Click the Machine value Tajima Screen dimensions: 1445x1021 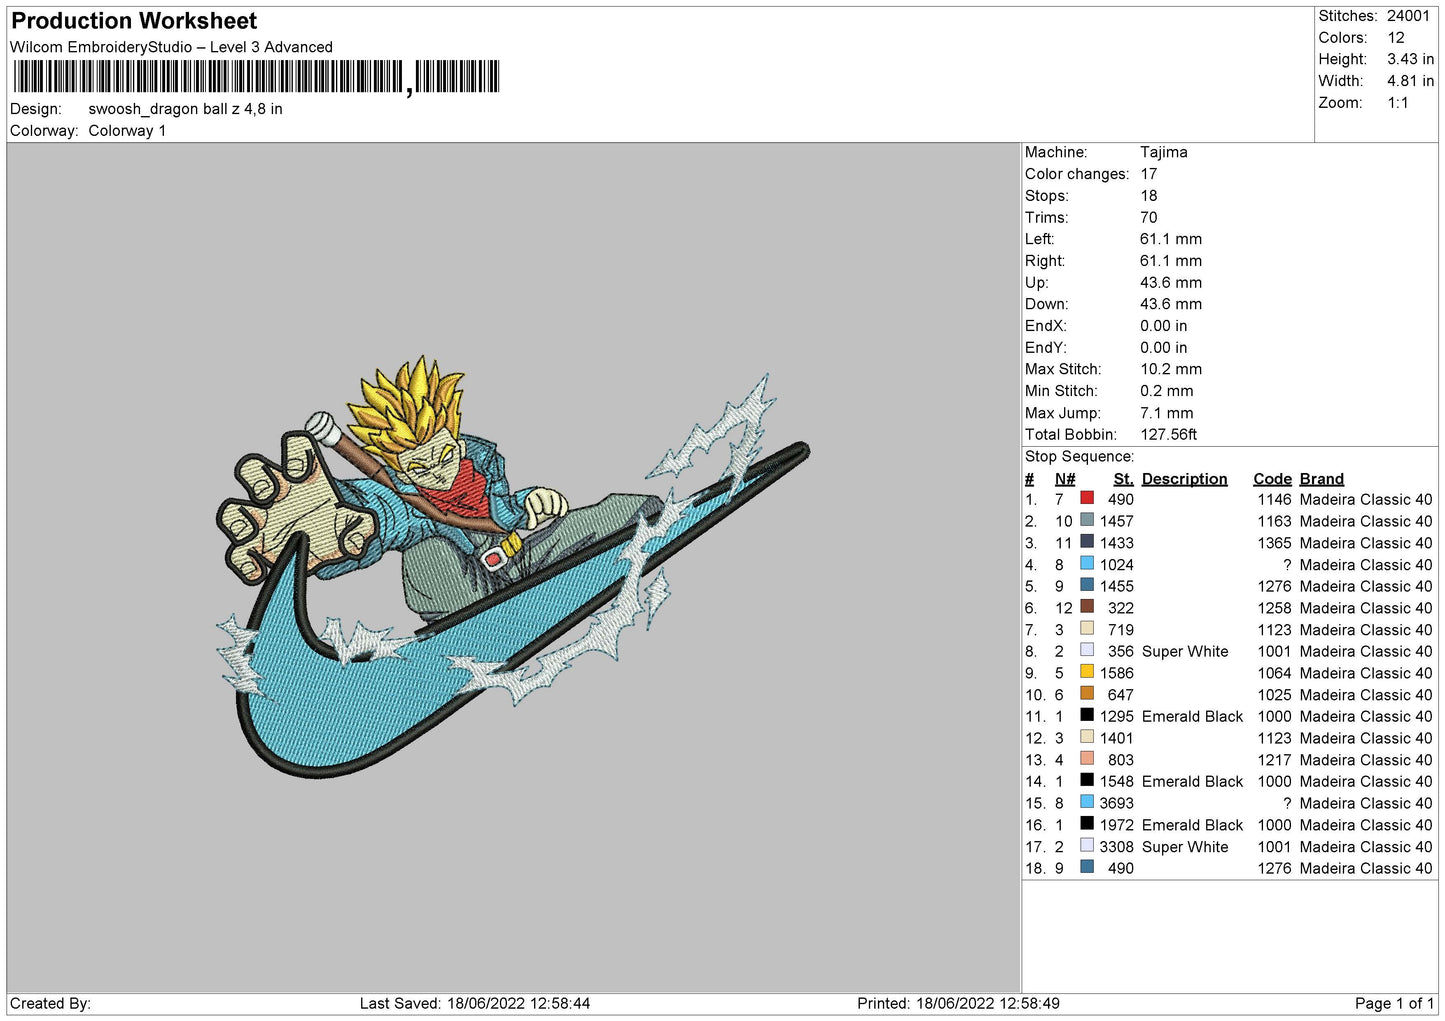(1163, 152)
